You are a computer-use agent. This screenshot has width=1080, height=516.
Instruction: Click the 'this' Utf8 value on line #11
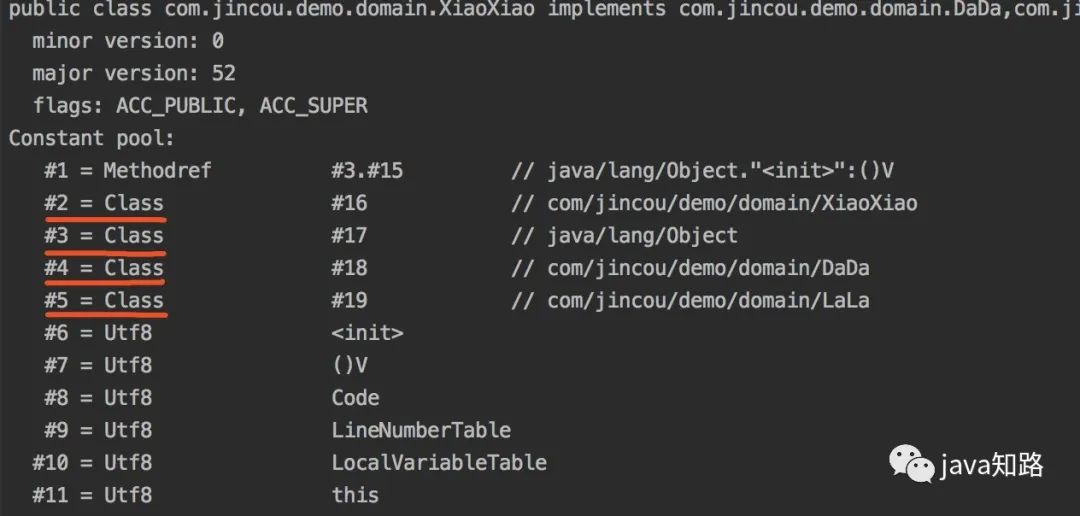[x=355, y=495]
